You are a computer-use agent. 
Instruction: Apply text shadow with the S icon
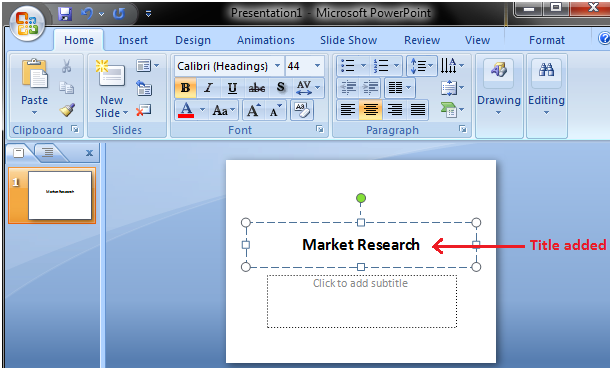pos(280,88)
